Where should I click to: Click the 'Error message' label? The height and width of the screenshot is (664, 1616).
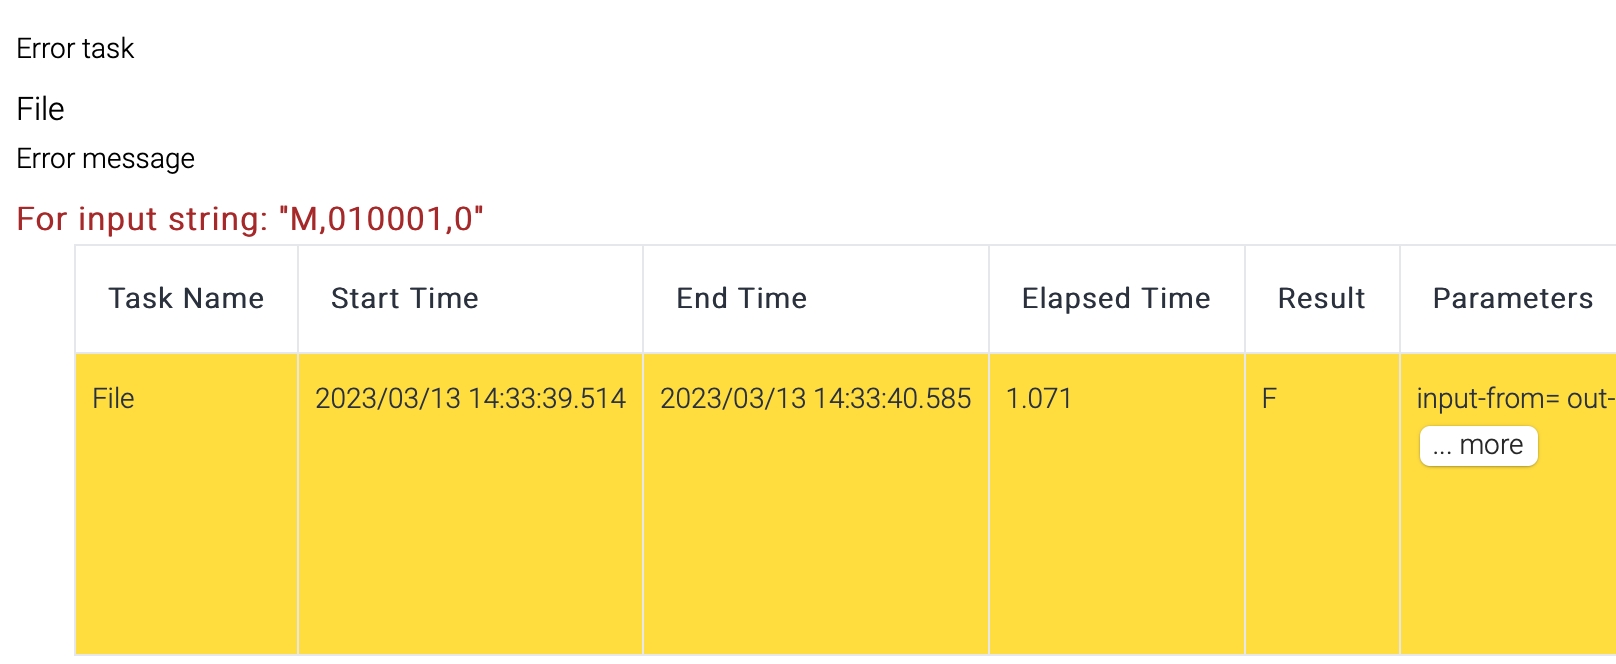click(106, 159)
